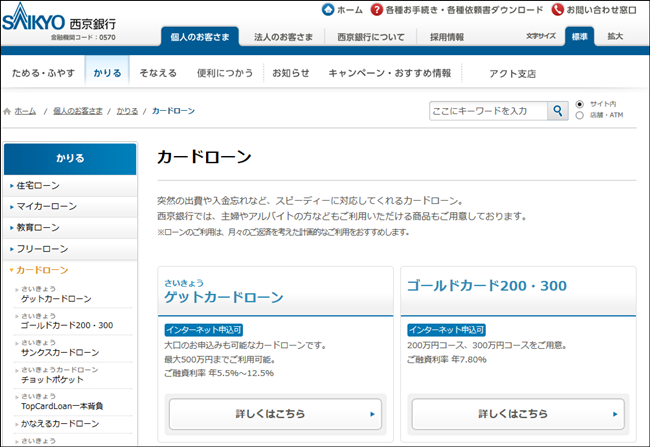Click ゲットカードローン card title

224,297
